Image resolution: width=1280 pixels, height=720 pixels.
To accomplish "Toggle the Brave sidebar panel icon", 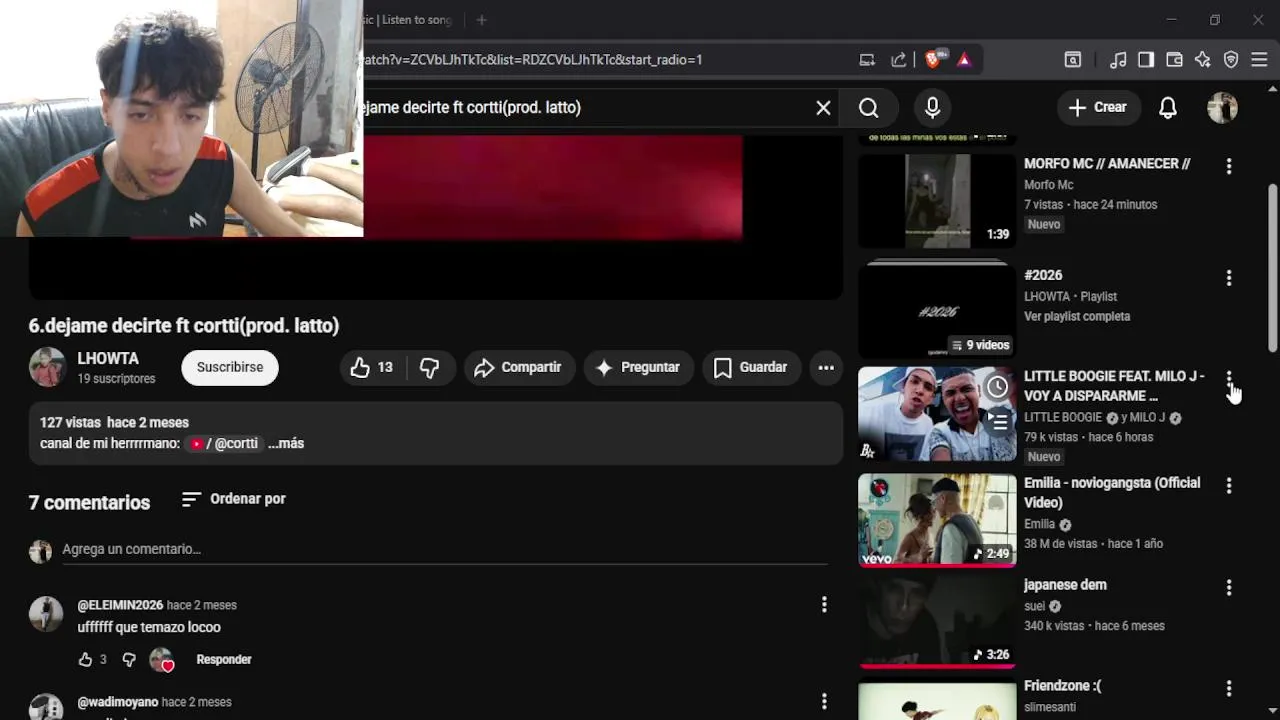I will tap(1146, 60).
